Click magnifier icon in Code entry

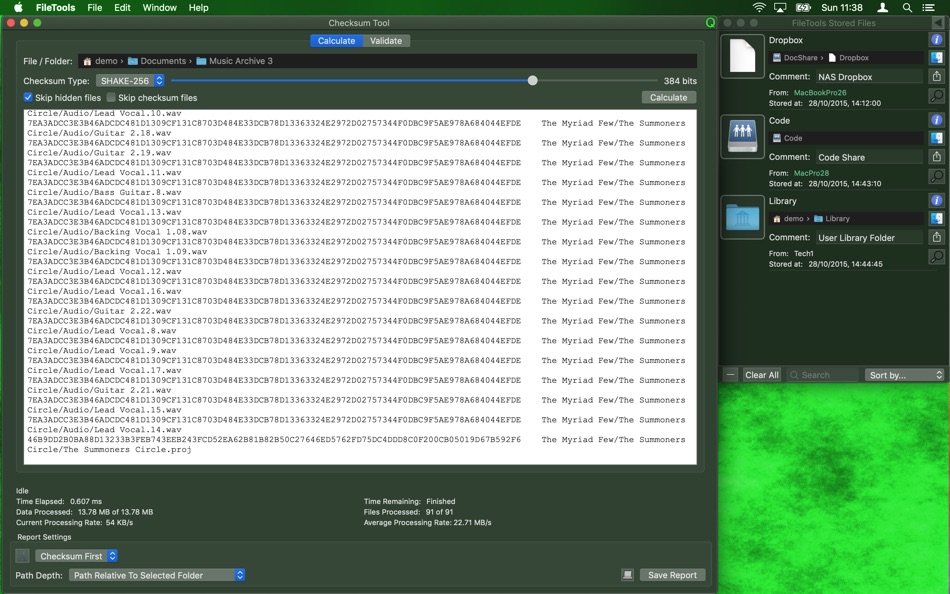pyautogui.click(x=936, y=176)
